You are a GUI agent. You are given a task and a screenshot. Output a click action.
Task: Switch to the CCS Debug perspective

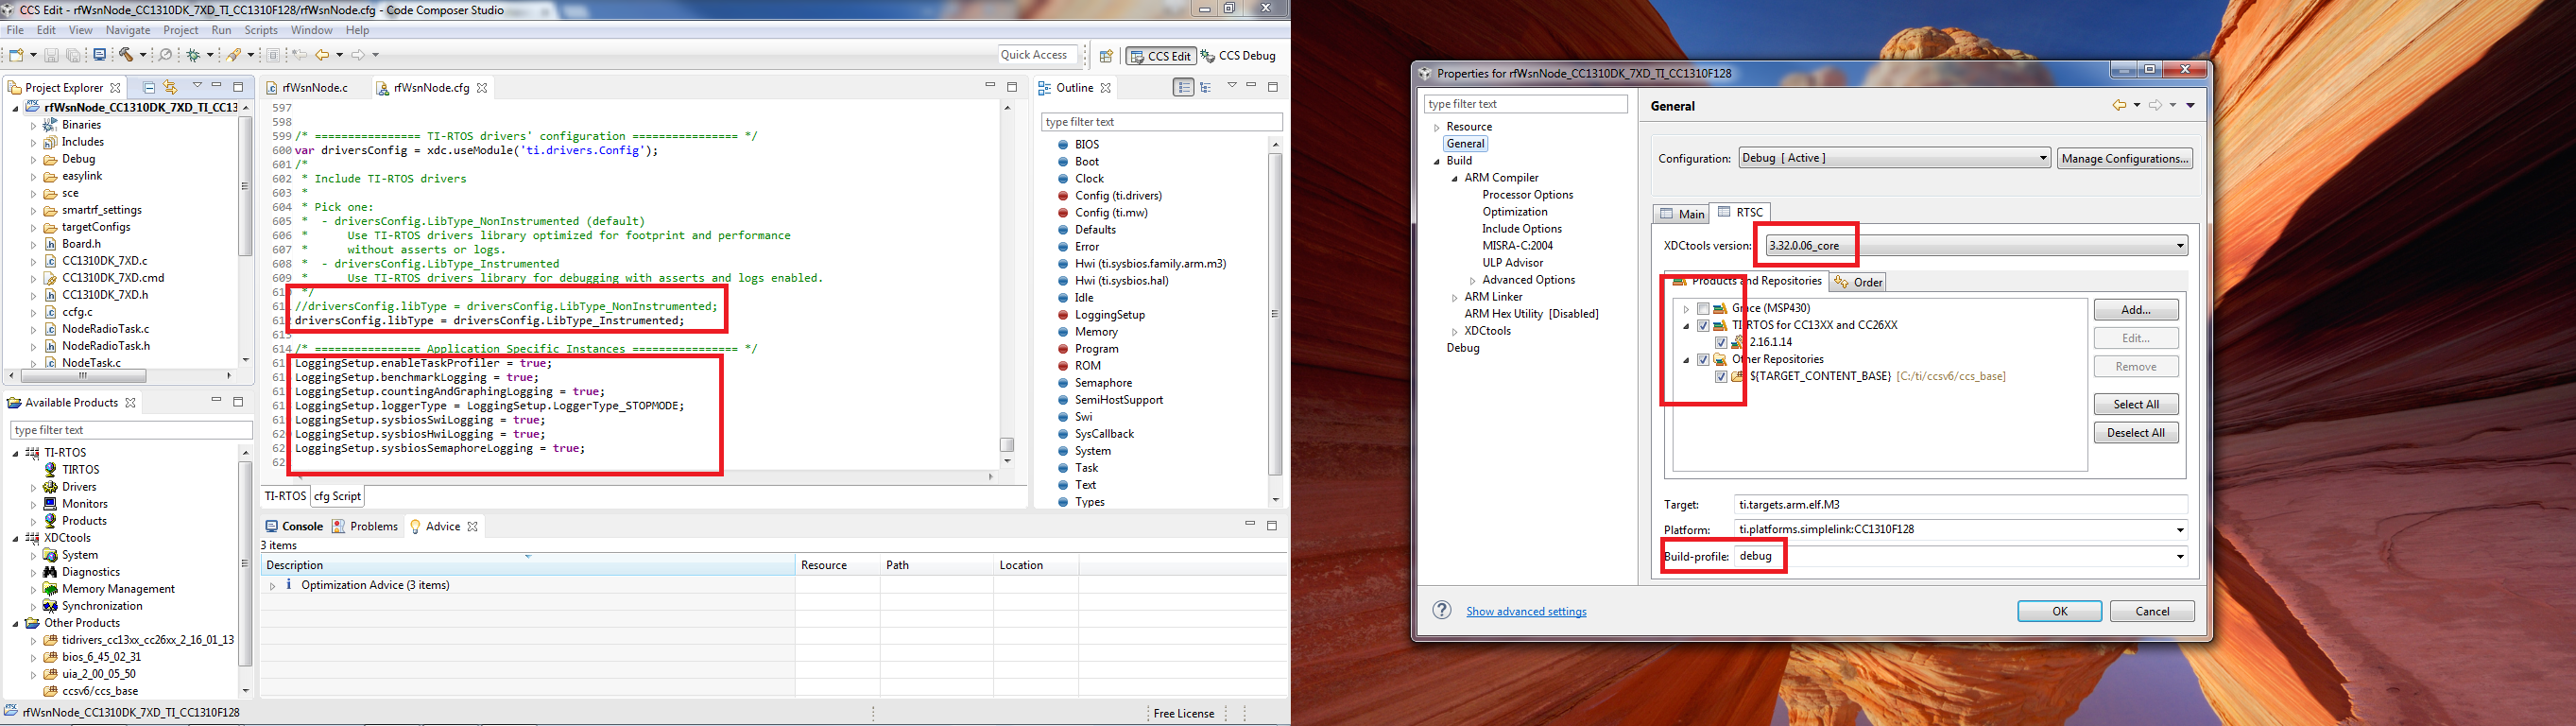point(1238,56)
